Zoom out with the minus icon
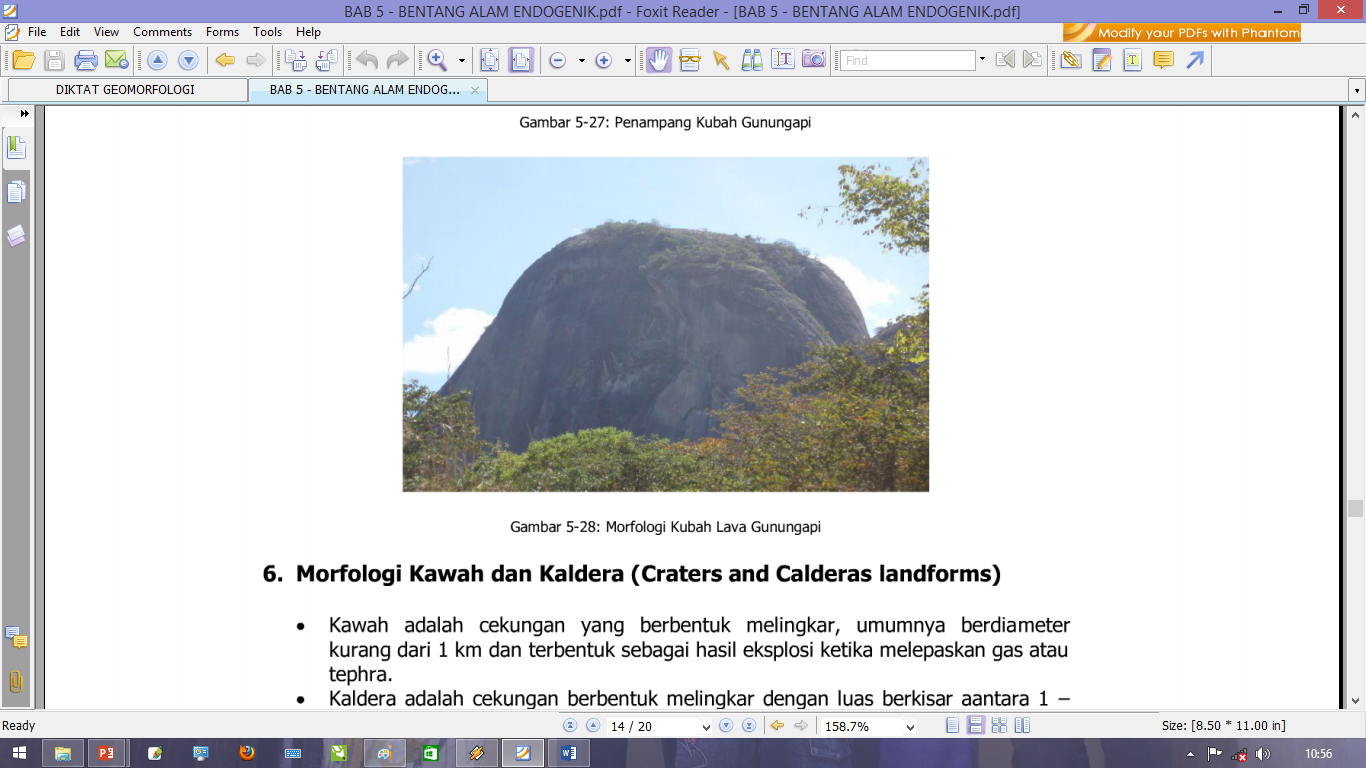1366x768 pixels. click(x=558, y=61)
